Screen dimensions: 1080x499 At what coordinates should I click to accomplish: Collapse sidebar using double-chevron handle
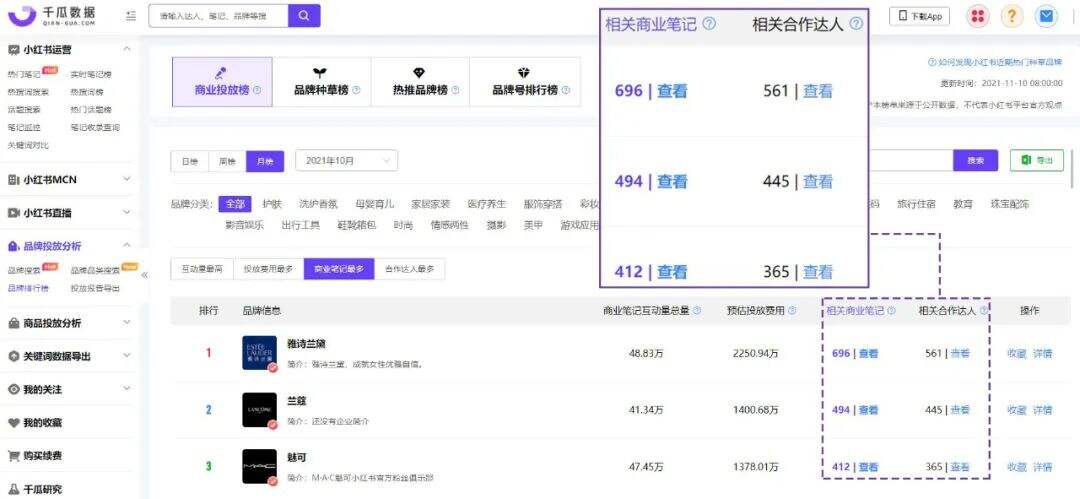[145, 275]
